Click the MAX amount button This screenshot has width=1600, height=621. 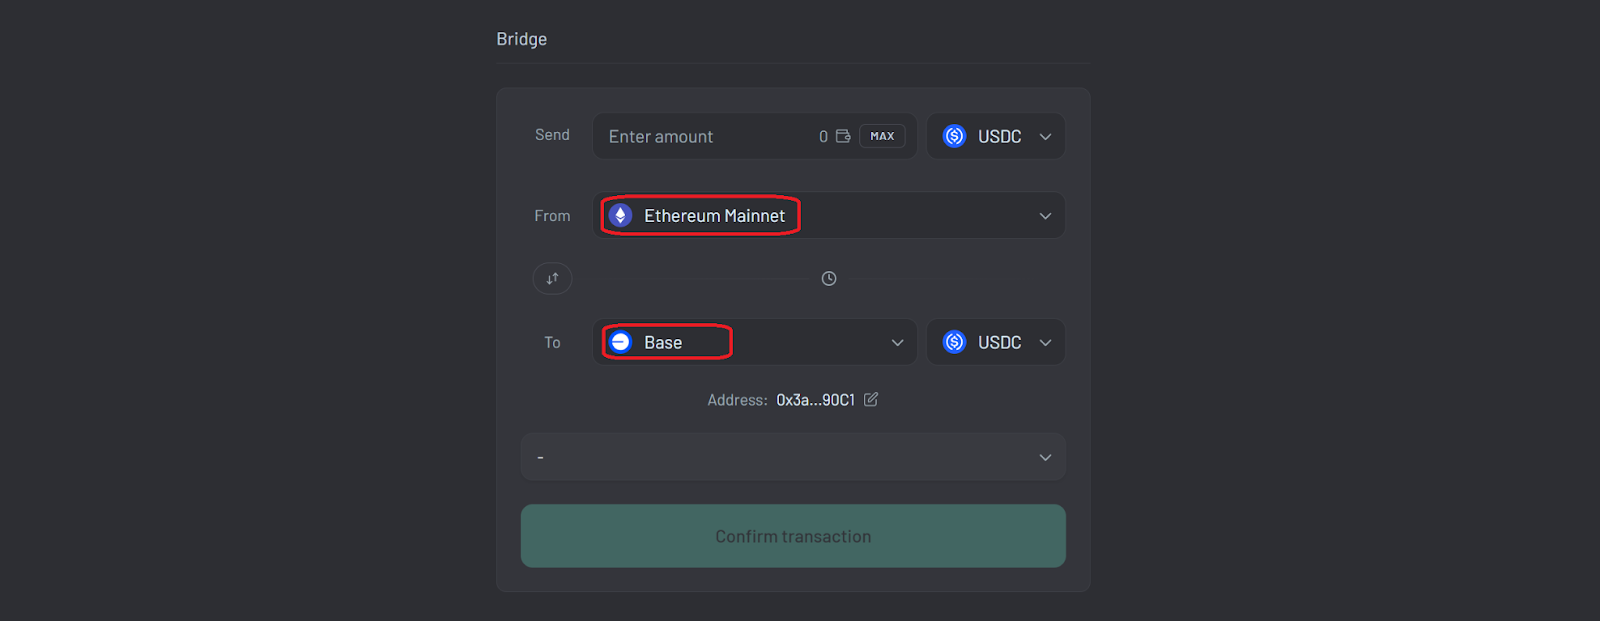(881, 136)
